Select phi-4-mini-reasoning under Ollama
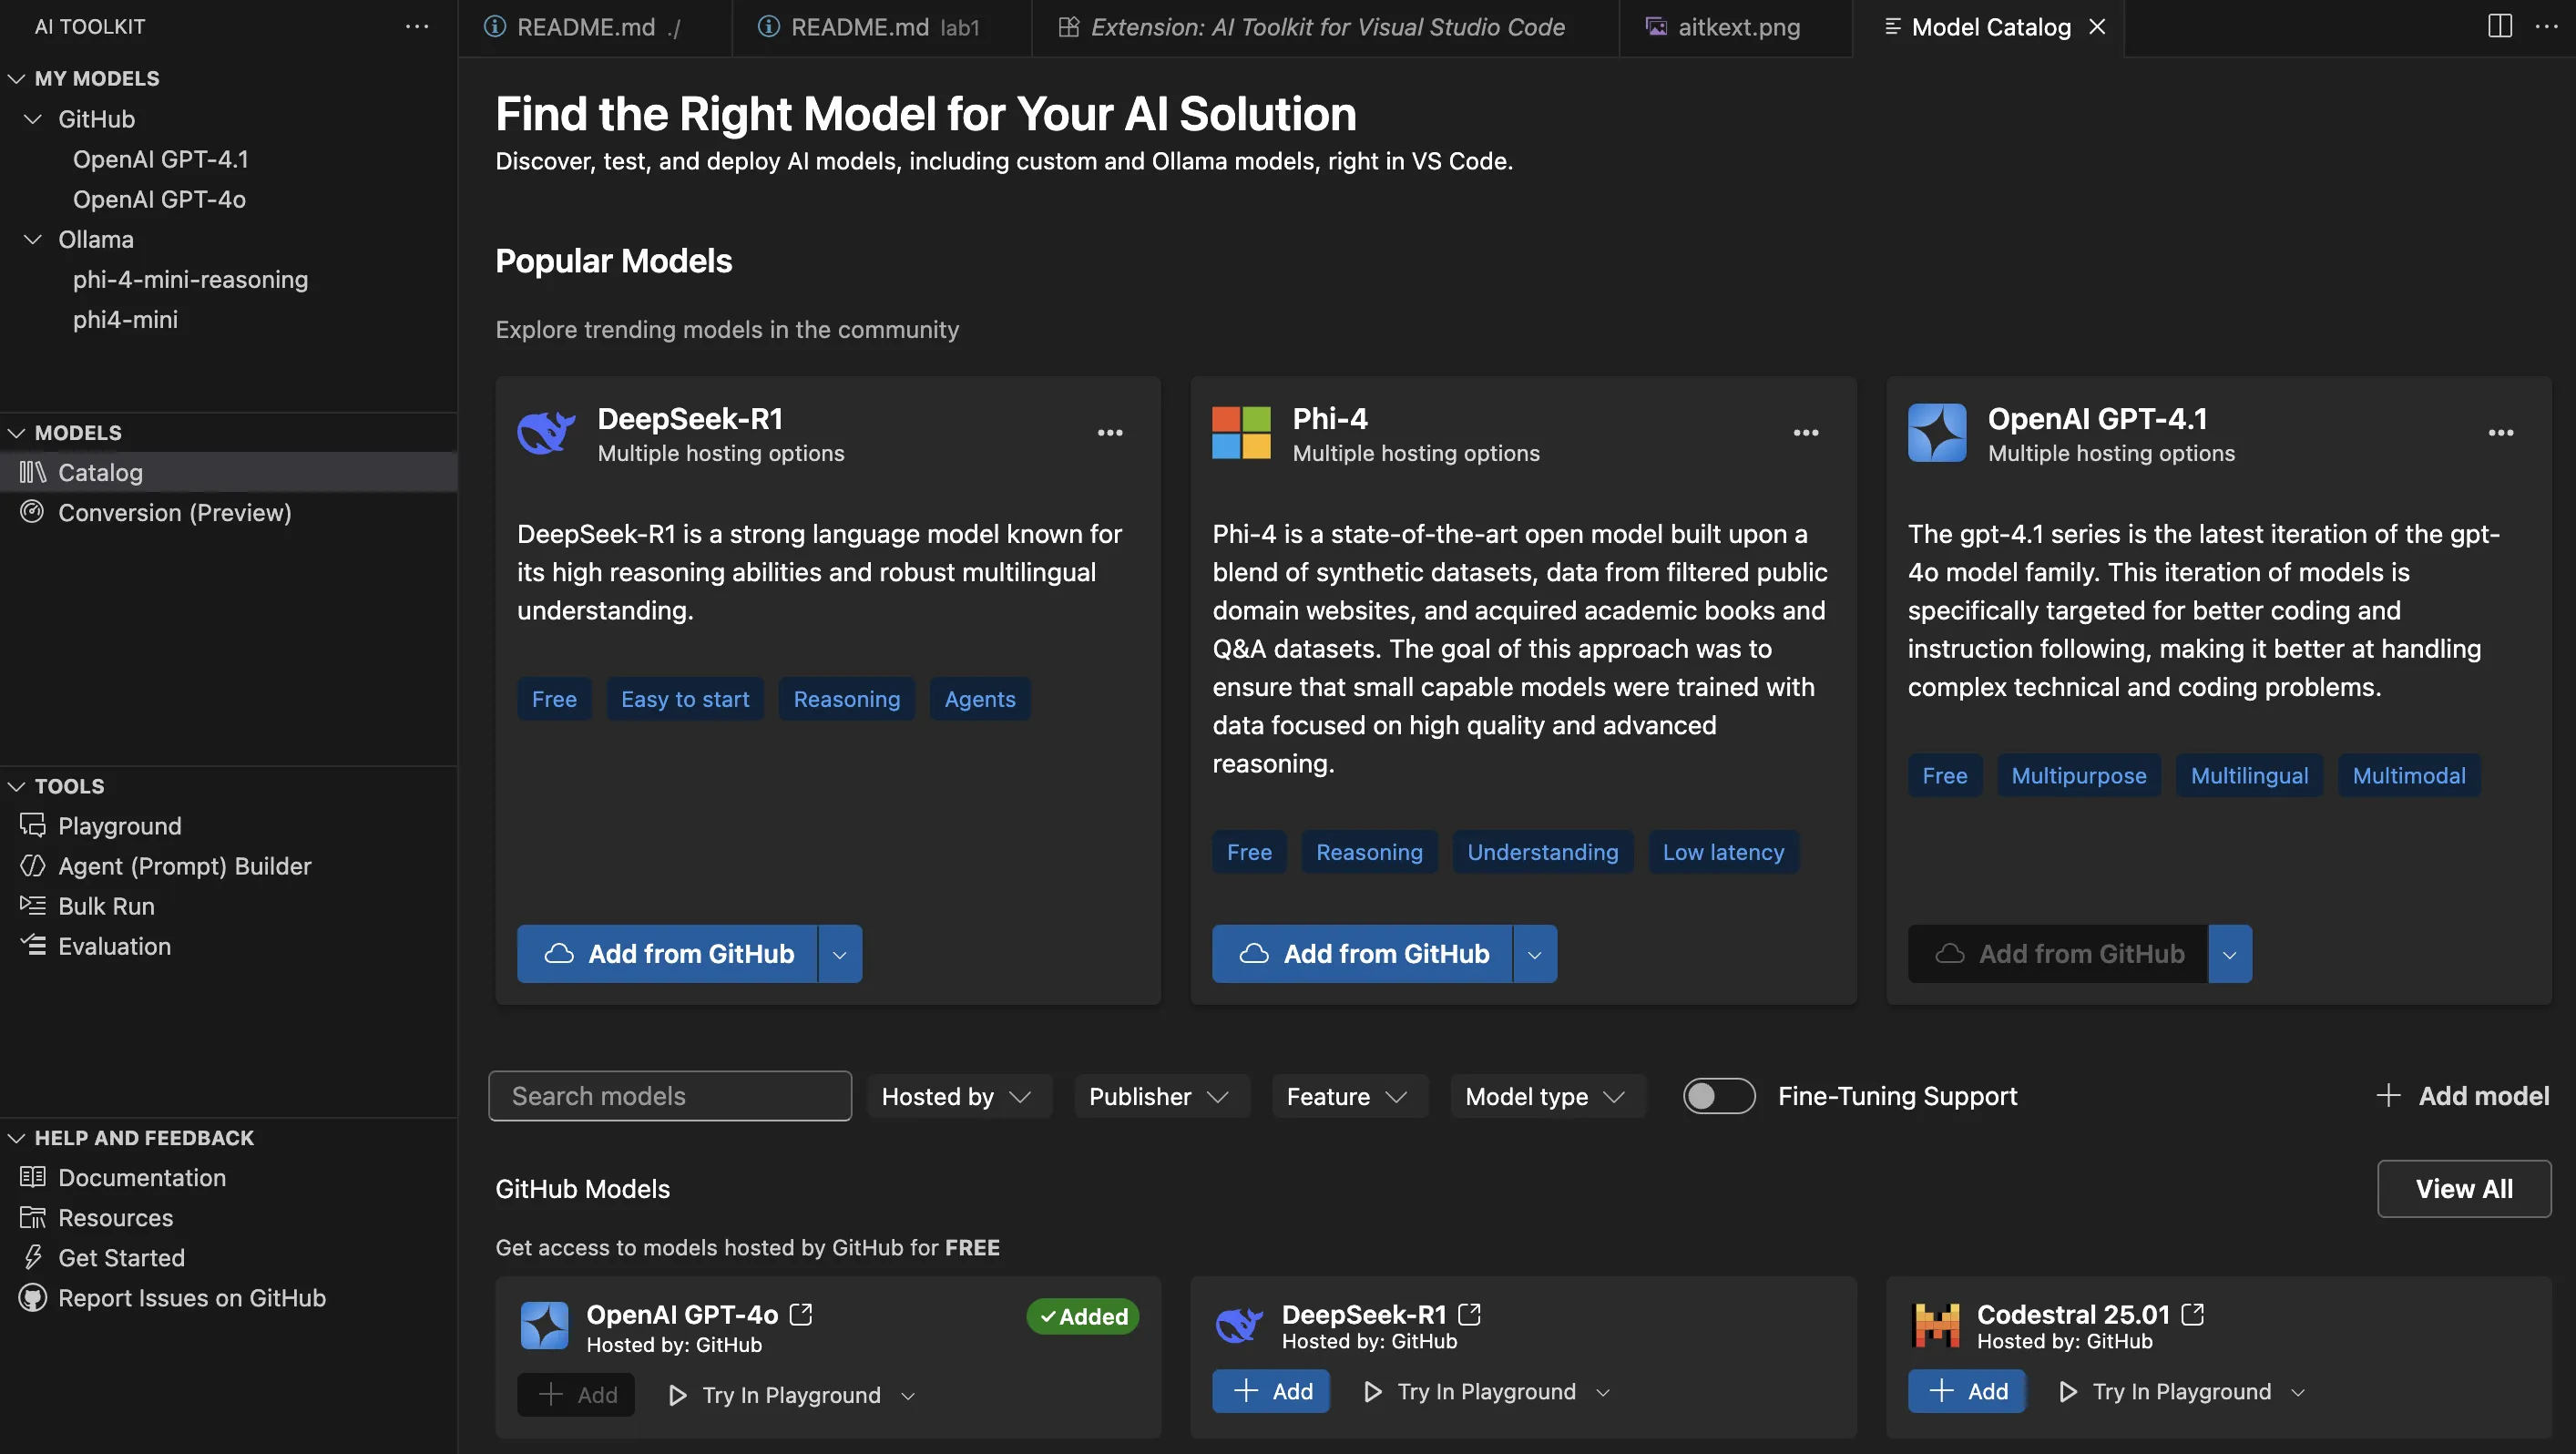 190,279
